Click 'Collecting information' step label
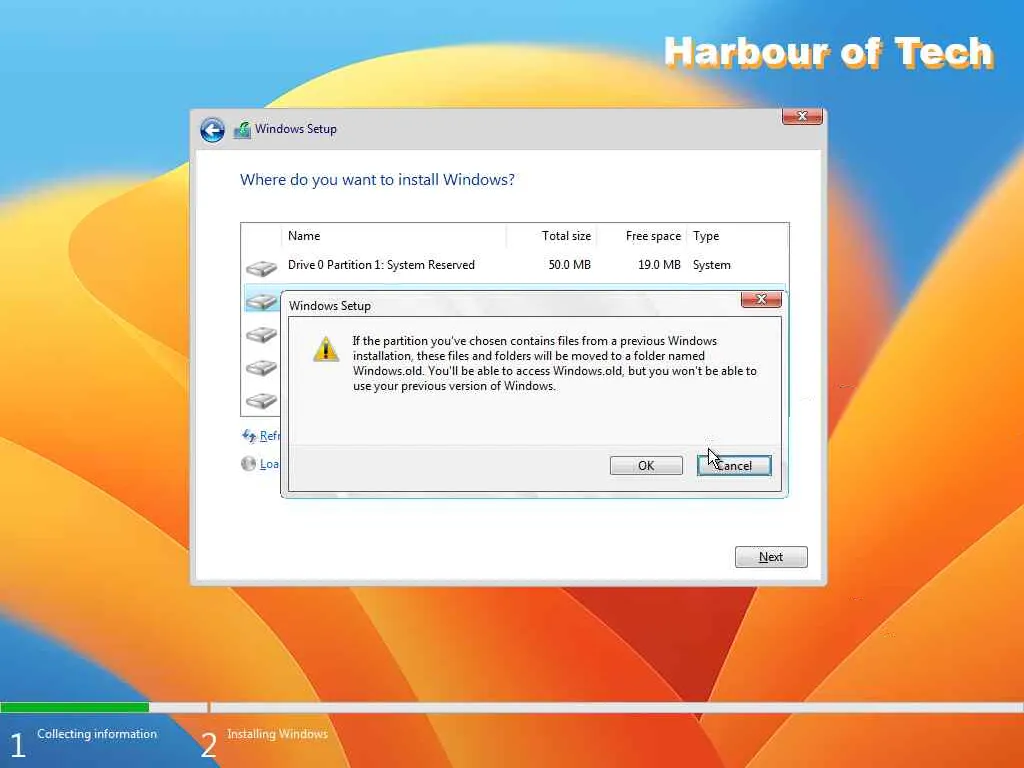Viewport: 1024px width, 768px height. 97,734
